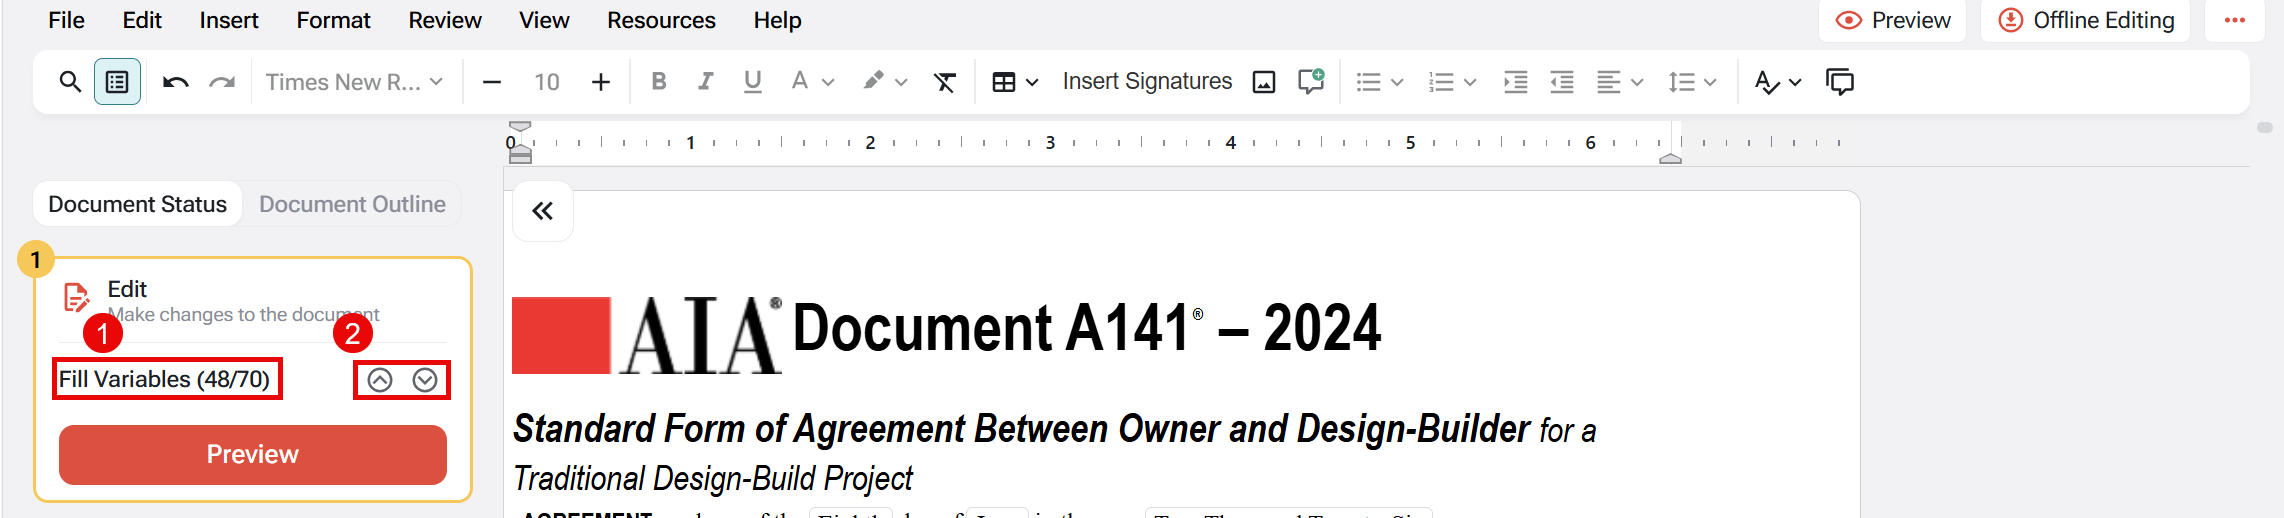Viewport: 2284px width, 518px height.
Task: Open the Edit menu
Action: tap(142, 20)
